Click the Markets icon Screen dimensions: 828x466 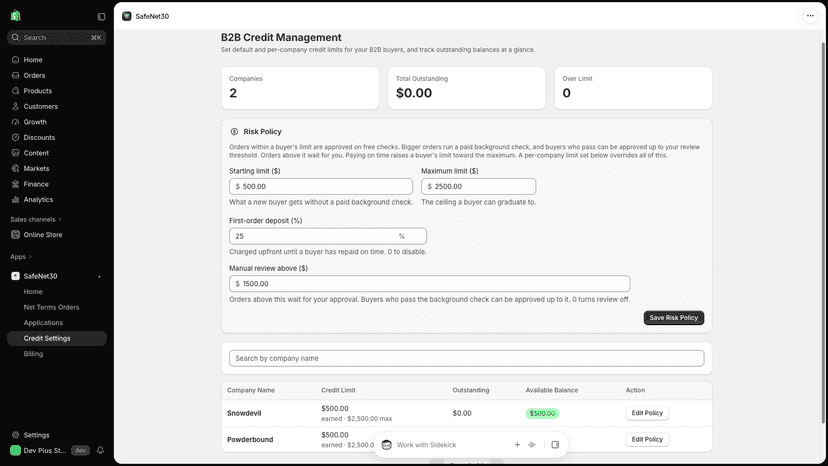tap(15, 169)
